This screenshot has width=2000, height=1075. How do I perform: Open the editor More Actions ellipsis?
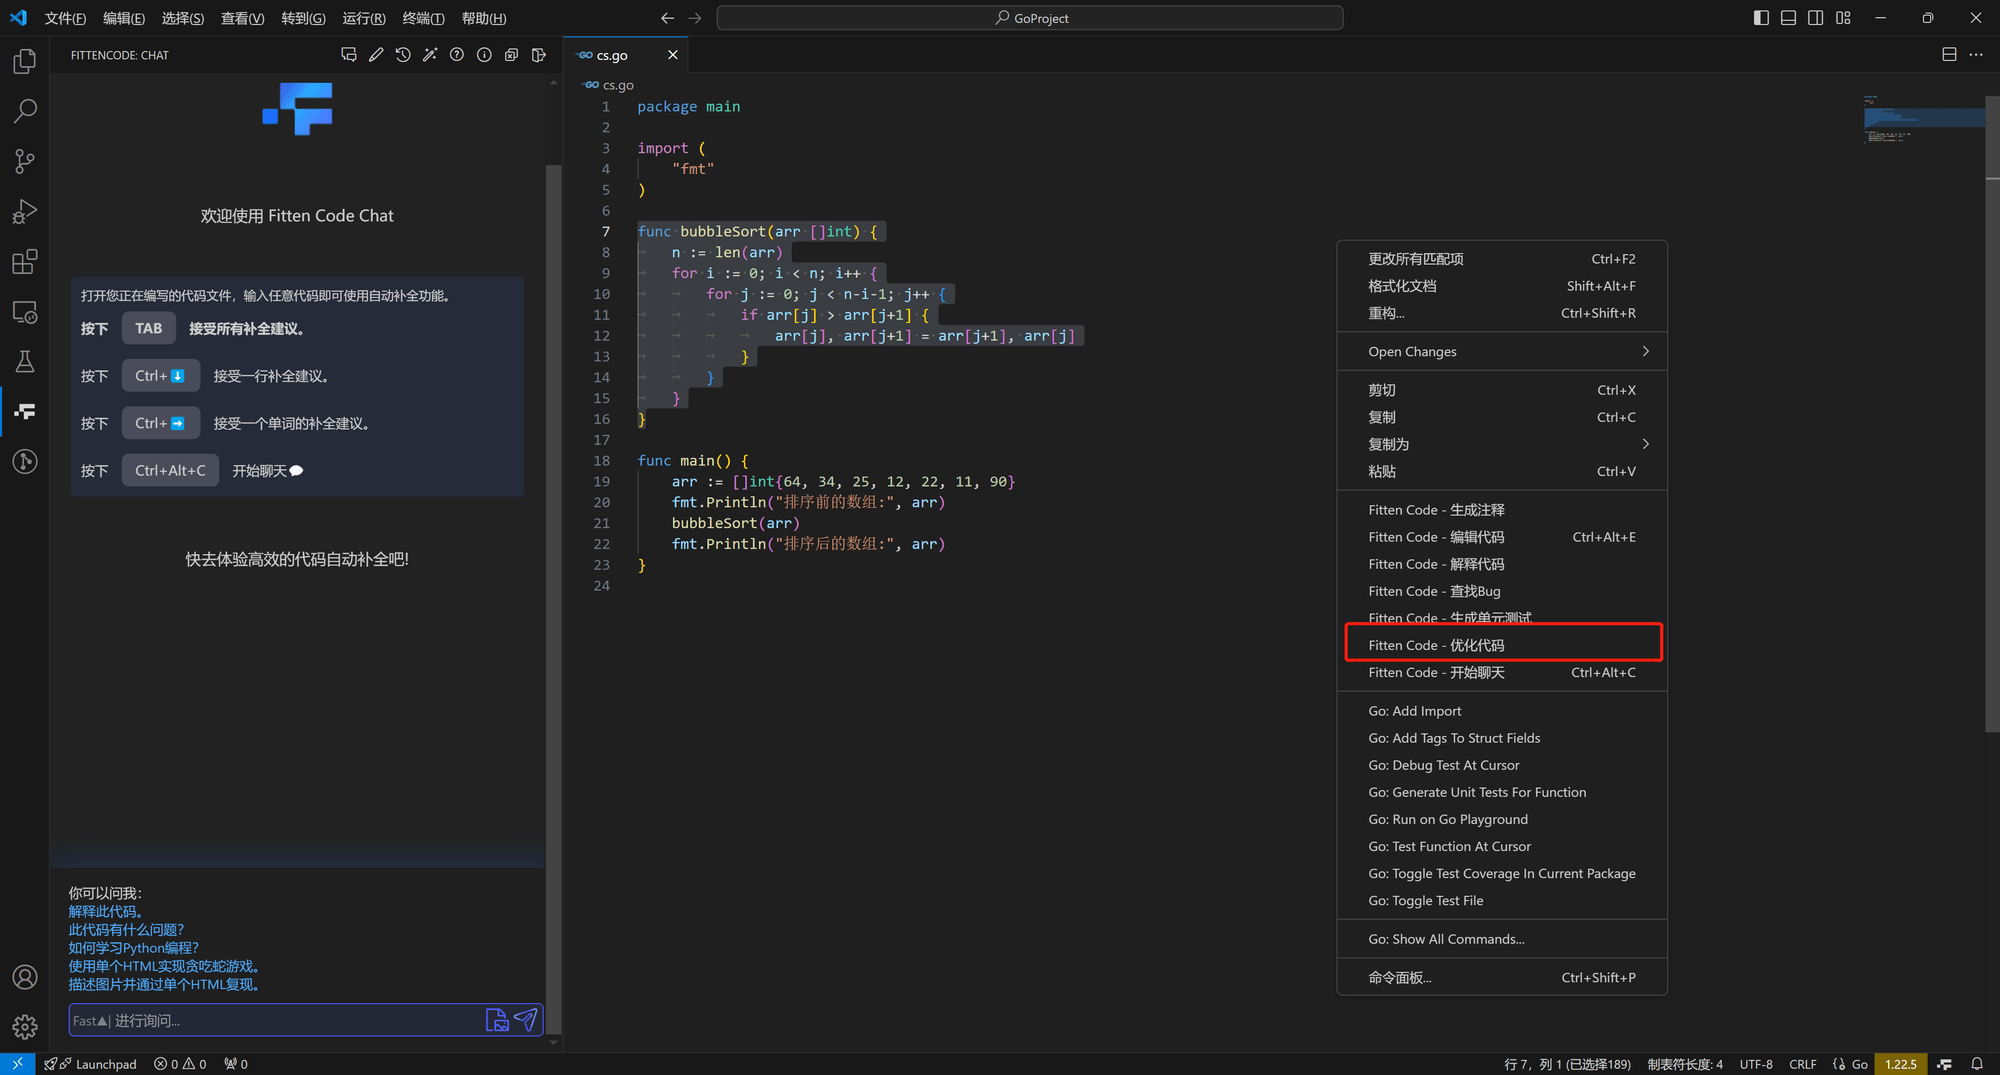tap(1976, 55)
